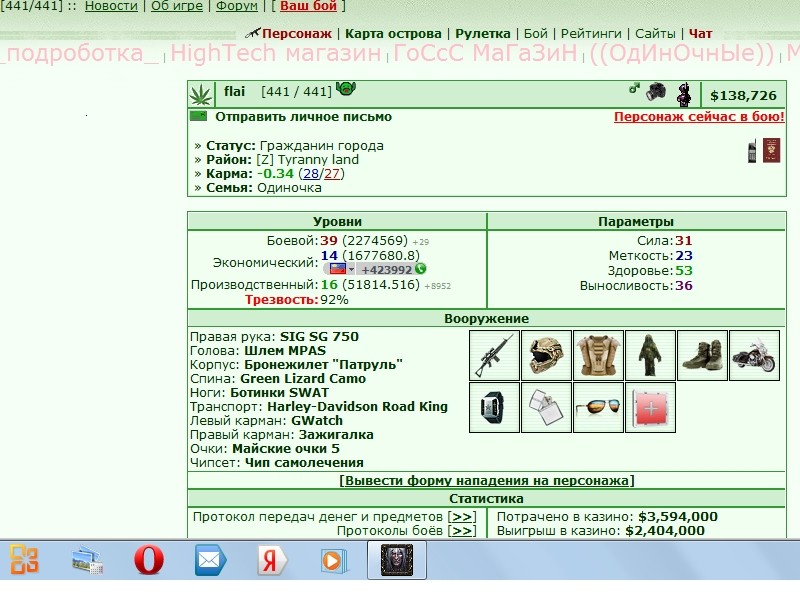
Task: Click the SIG SG 750 rifle thumbnail
Action: click(x=494, y=356)
